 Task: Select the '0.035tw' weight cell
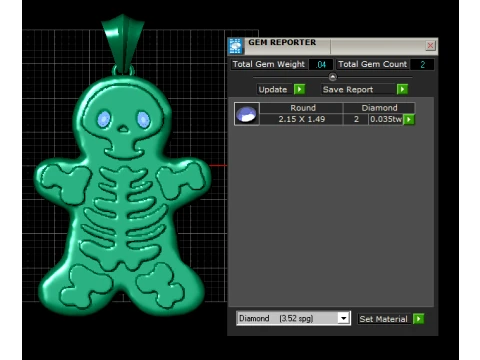pyautogui.click(x=386, y=119)
